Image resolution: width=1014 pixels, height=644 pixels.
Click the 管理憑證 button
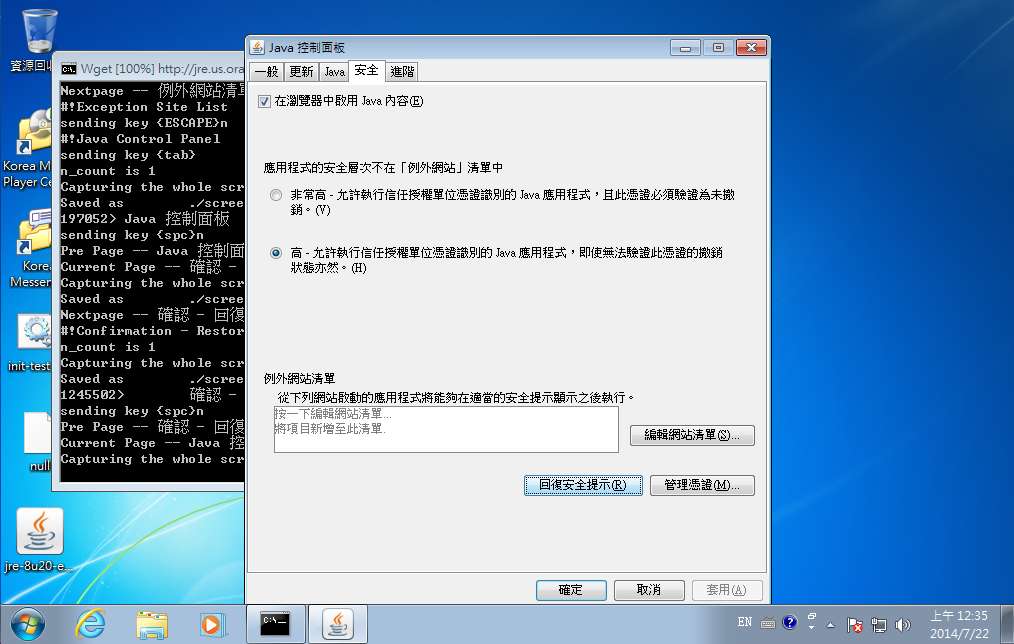pyautogui.click(x=702, y=485)
